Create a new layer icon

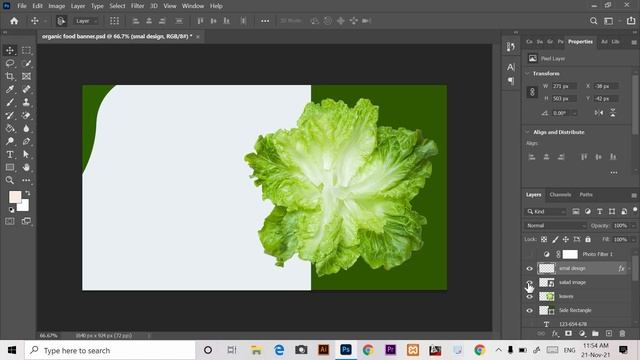609,333
